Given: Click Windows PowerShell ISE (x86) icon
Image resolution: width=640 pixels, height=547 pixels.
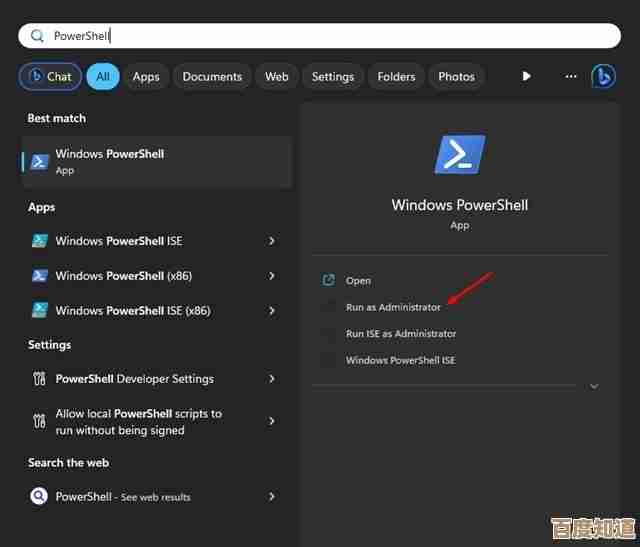Looking at the screenshot, I should click(x=40, y=311).
